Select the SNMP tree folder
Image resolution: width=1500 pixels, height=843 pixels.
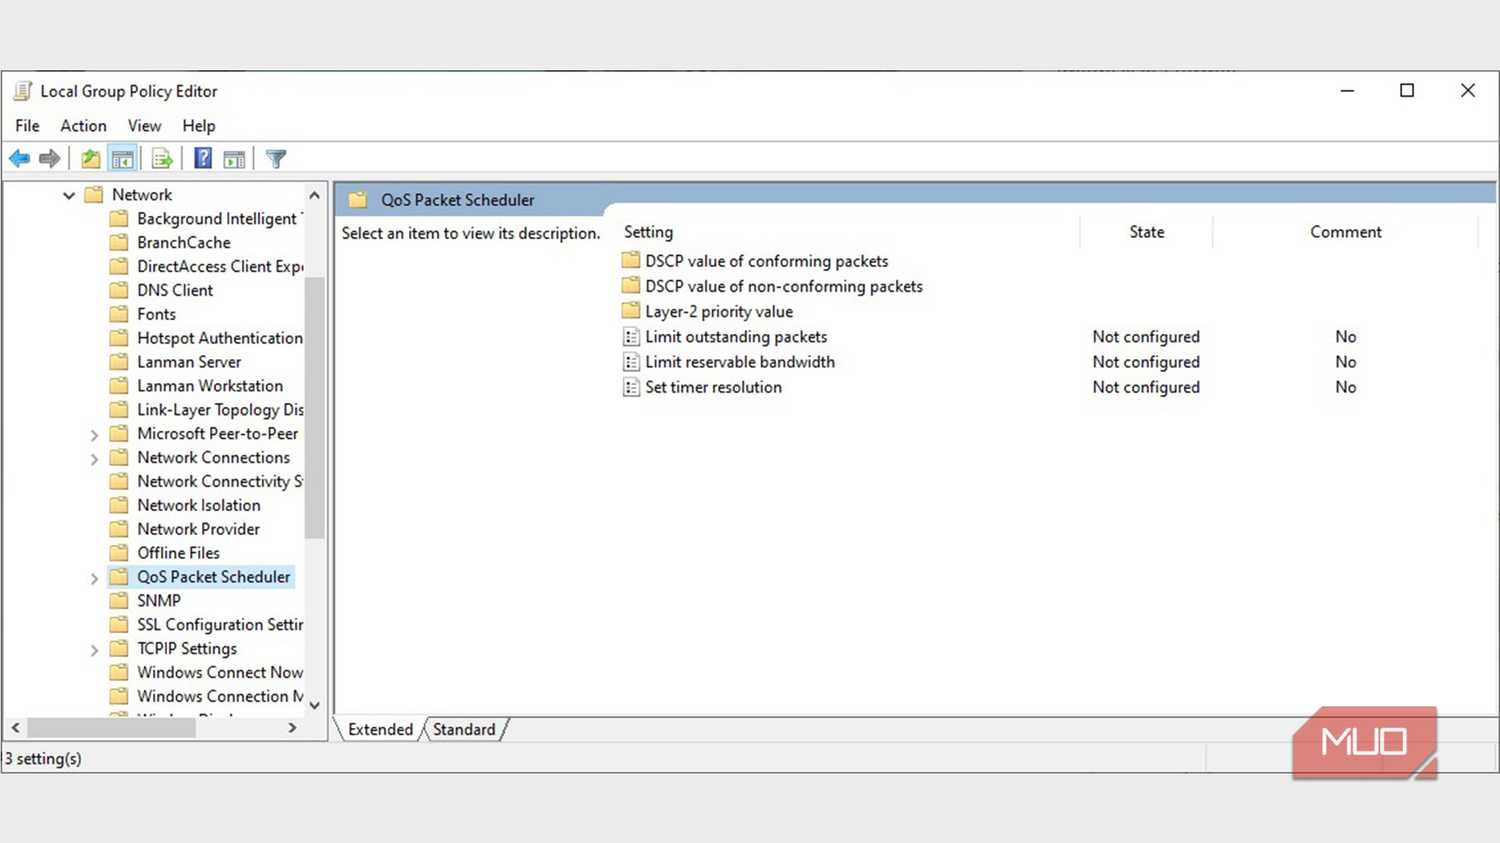[145, 602]
